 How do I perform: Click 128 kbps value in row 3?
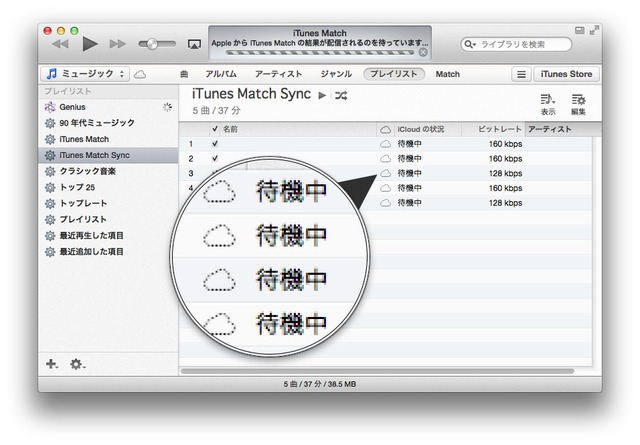coord(505,173)
